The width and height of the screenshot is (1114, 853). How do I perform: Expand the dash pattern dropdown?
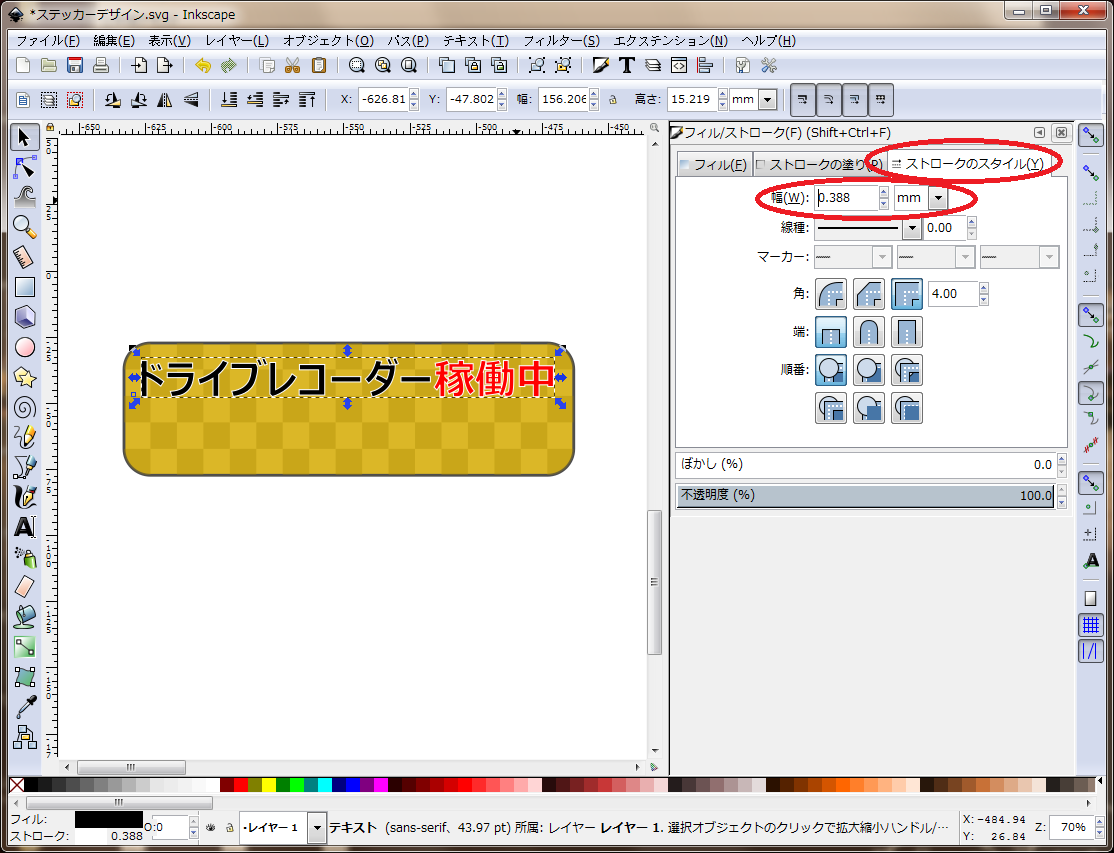coord(911,228)
